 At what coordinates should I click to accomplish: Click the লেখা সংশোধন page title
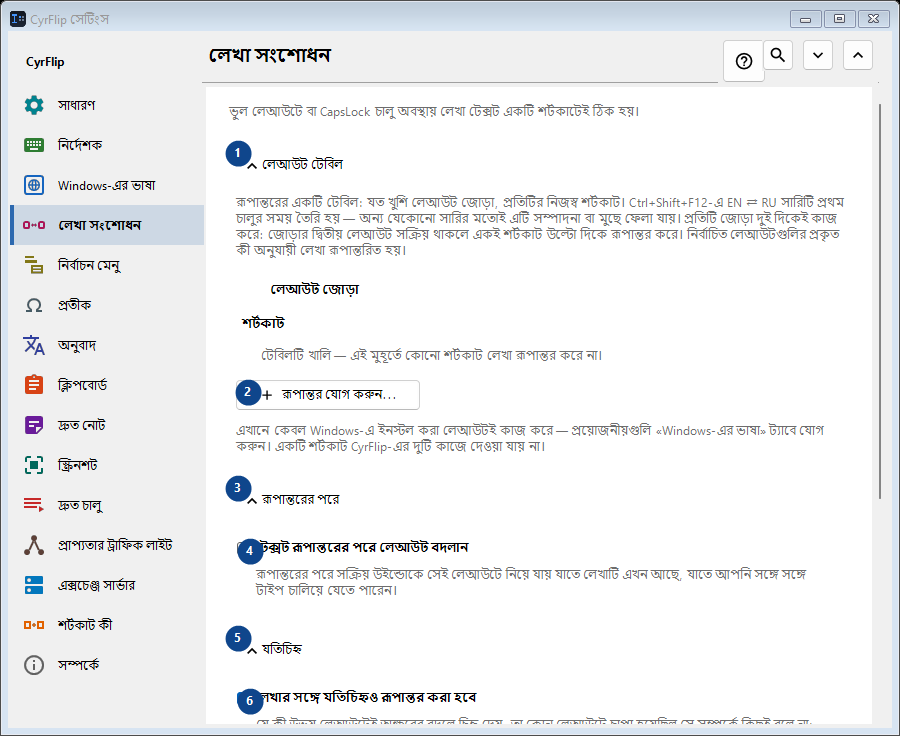pos(270,55)
